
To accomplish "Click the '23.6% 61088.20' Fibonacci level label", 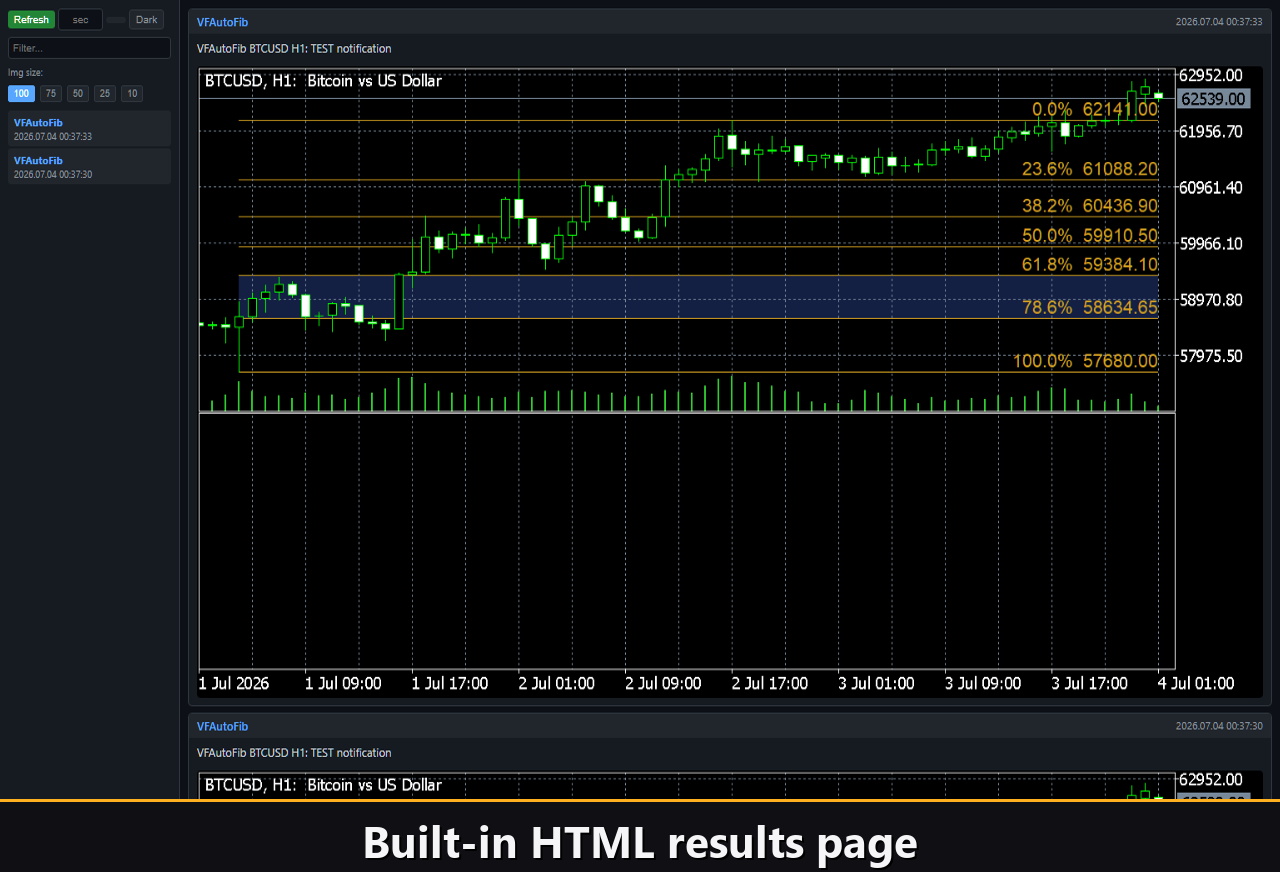I will point(1090,169).
